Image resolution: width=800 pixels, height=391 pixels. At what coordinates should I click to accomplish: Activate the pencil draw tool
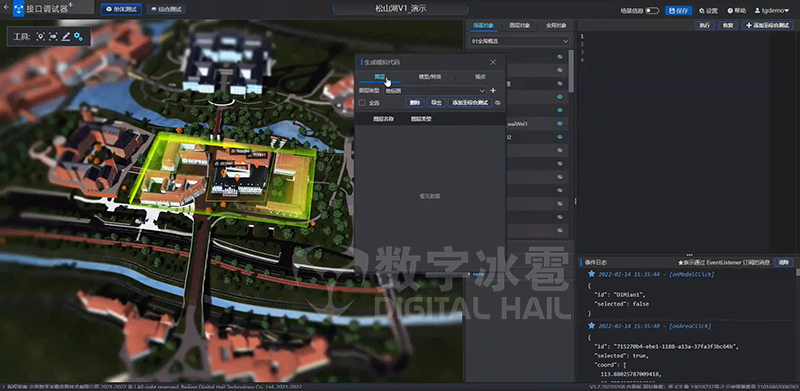tap(65, 36)
